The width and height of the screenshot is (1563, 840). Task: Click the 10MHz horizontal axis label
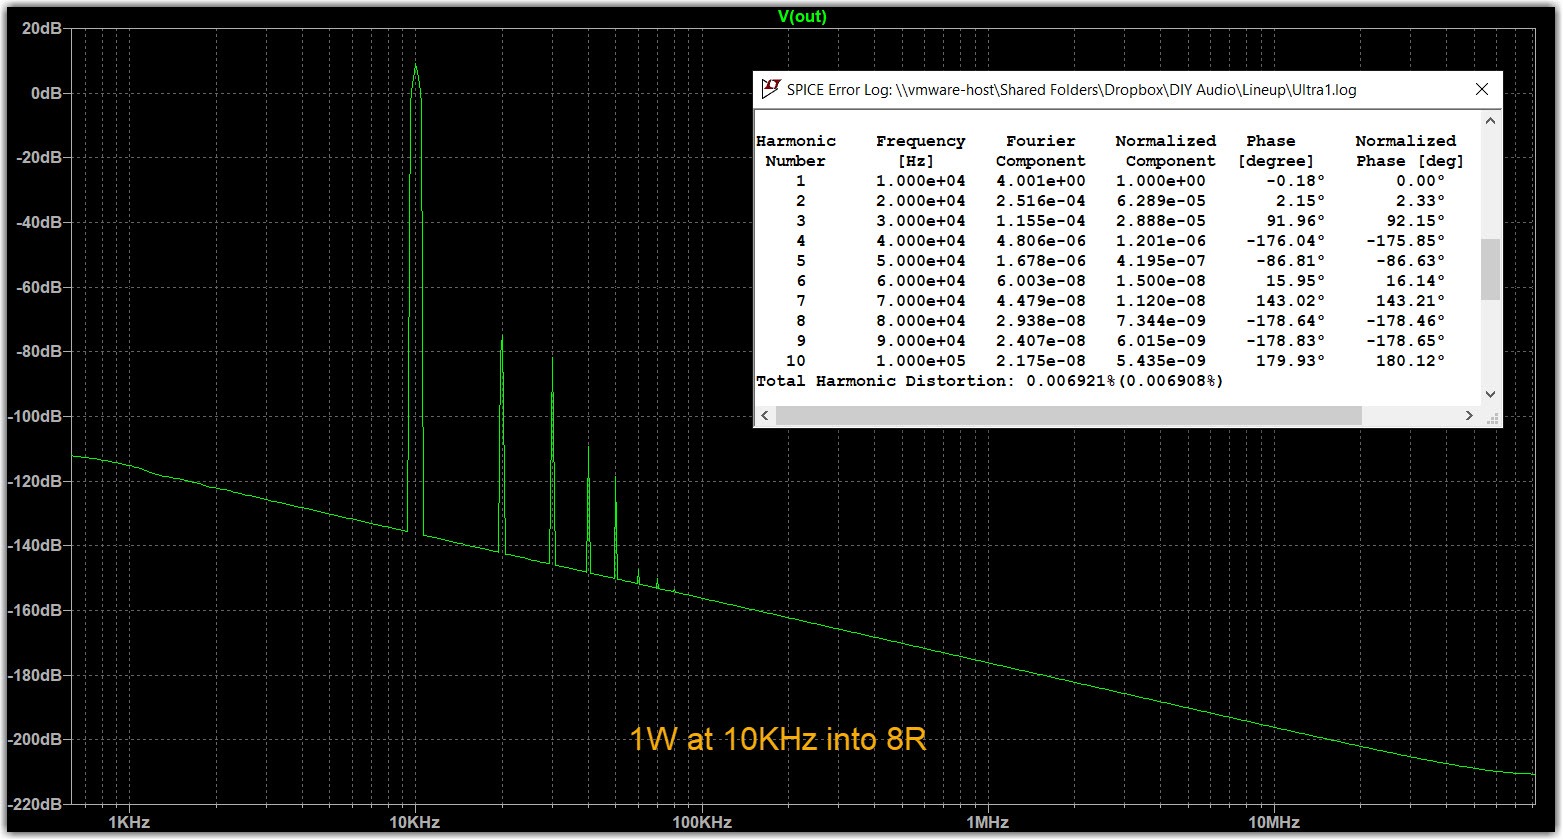[x=1273, y=823]
